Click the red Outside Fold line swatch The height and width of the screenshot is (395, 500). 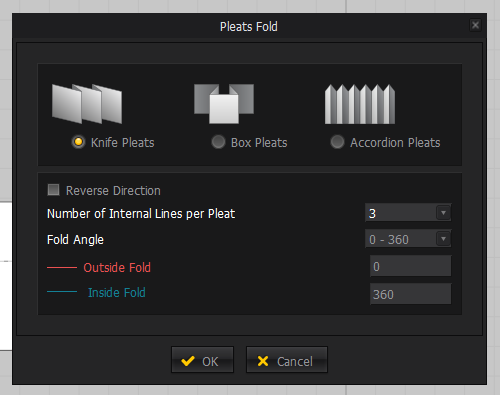(62, 267)
